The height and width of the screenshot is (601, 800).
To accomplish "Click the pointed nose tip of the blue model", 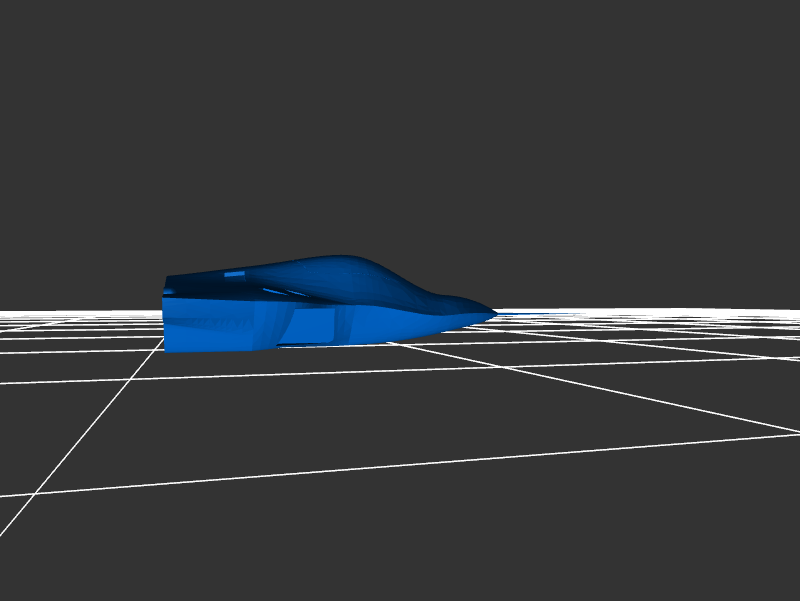I will coord(494,313).
